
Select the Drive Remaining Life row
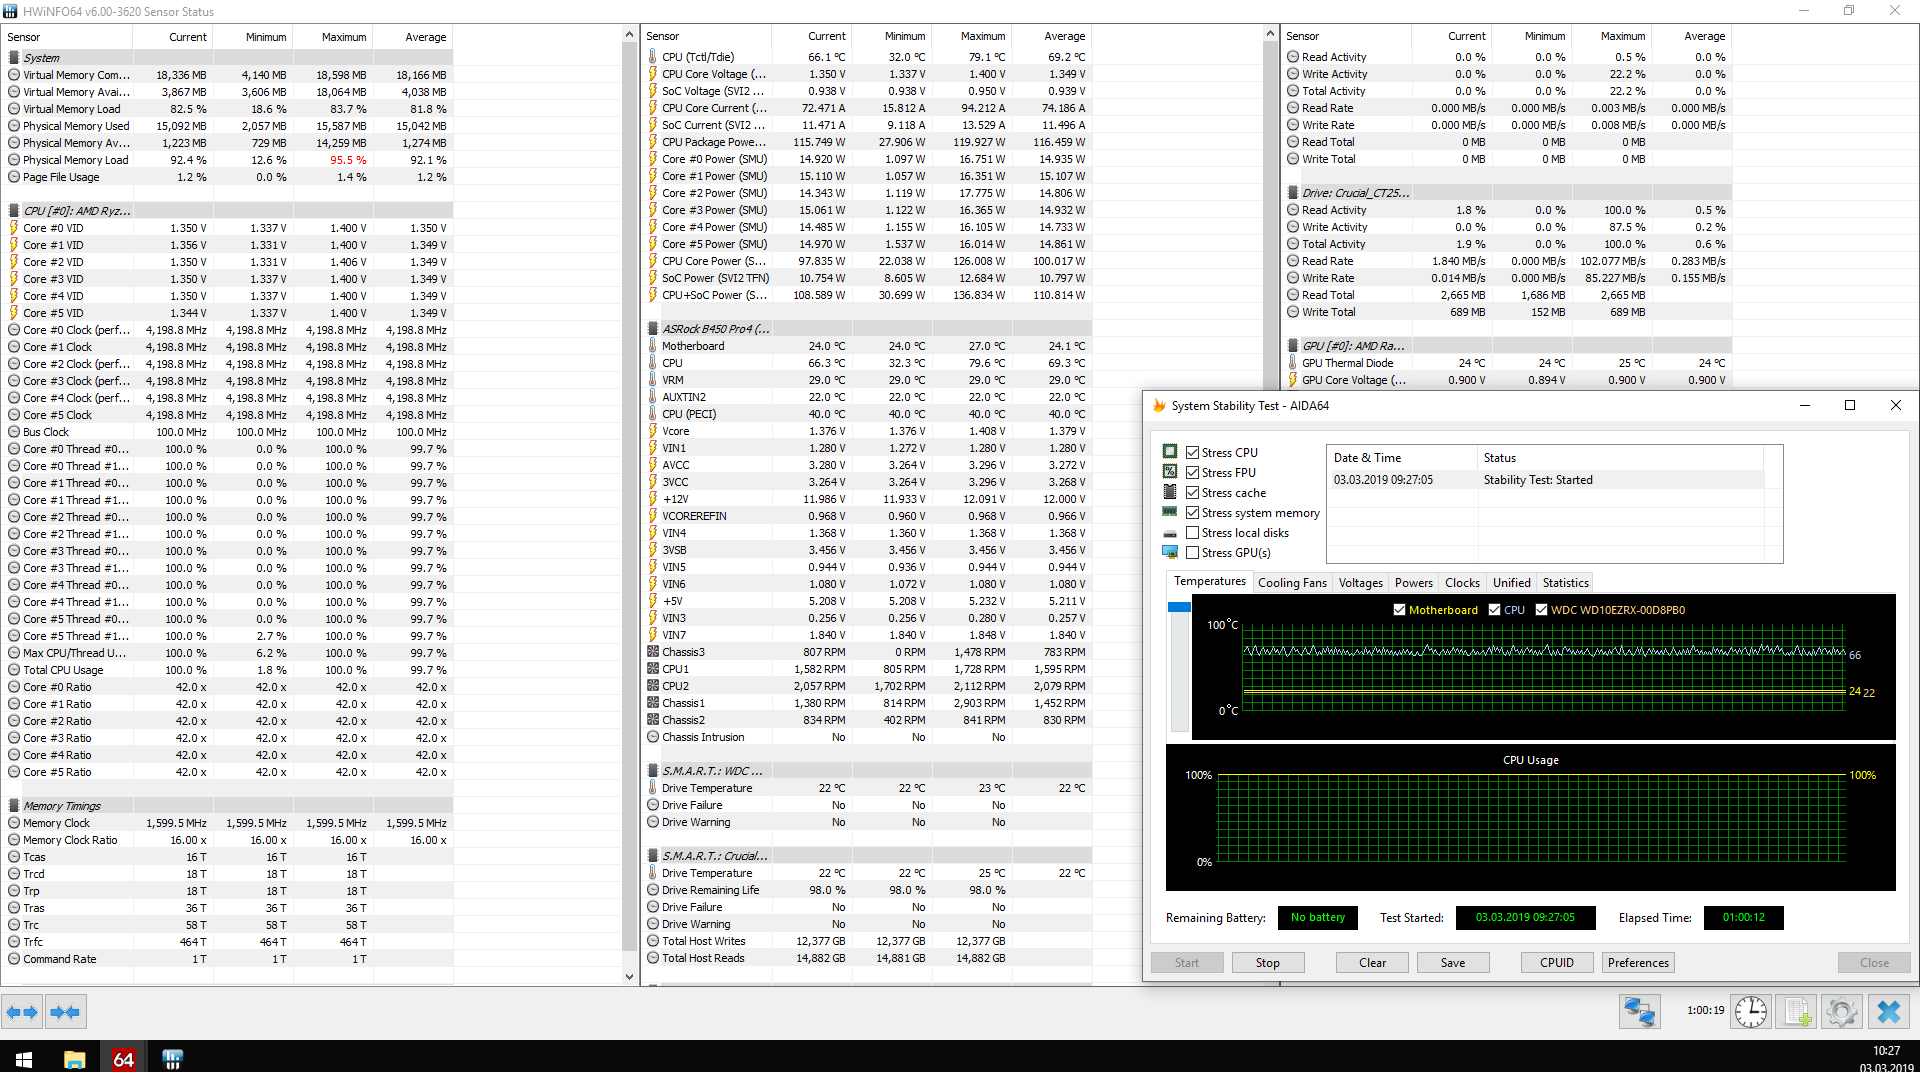click(867, 890)
